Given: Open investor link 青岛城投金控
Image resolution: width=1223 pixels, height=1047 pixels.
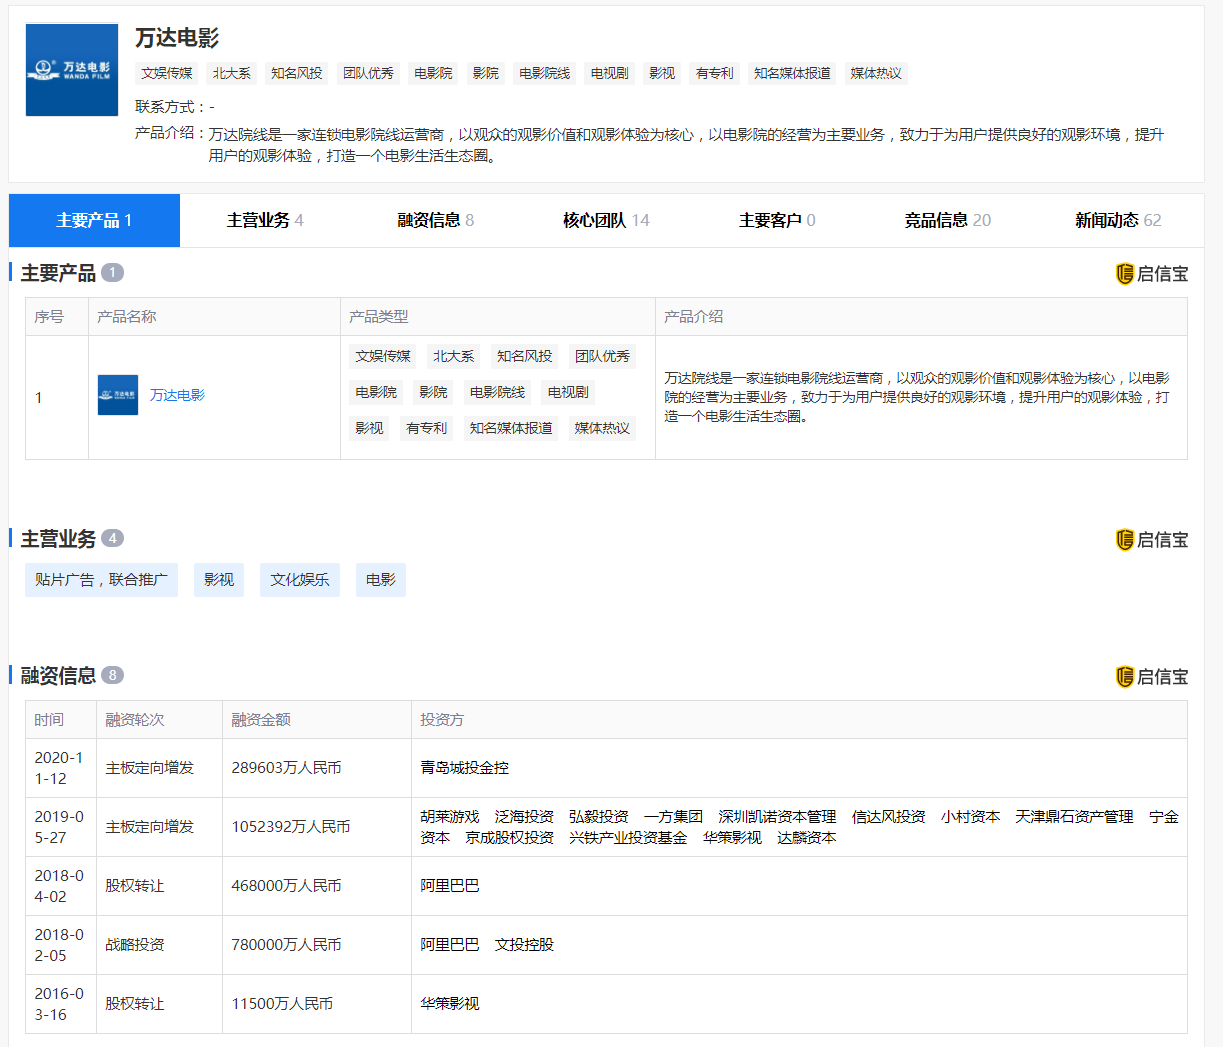Looking at the screenshot, I should [465, 768].
